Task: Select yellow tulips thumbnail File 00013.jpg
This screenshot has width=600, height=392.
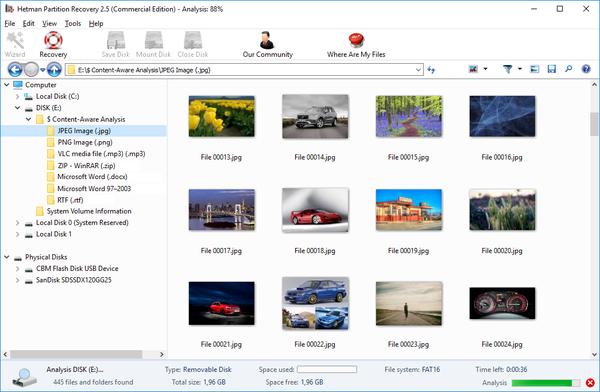Action: coord(222,116)
